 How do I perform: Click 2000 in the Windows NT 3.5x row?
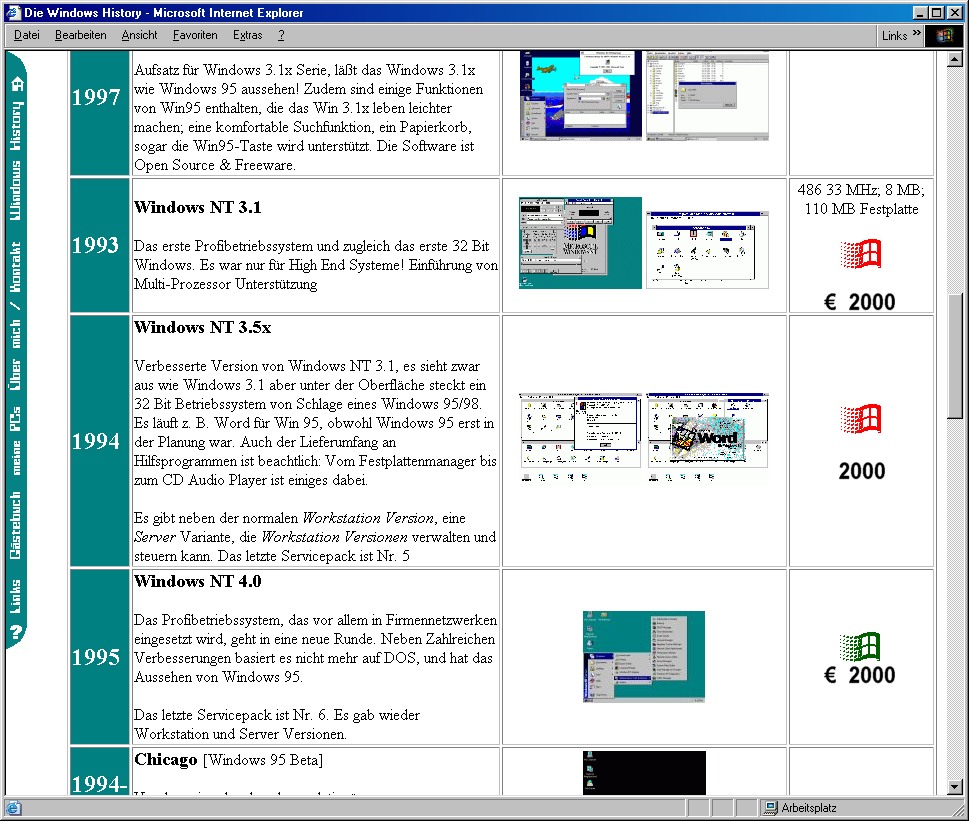(861, 471)
